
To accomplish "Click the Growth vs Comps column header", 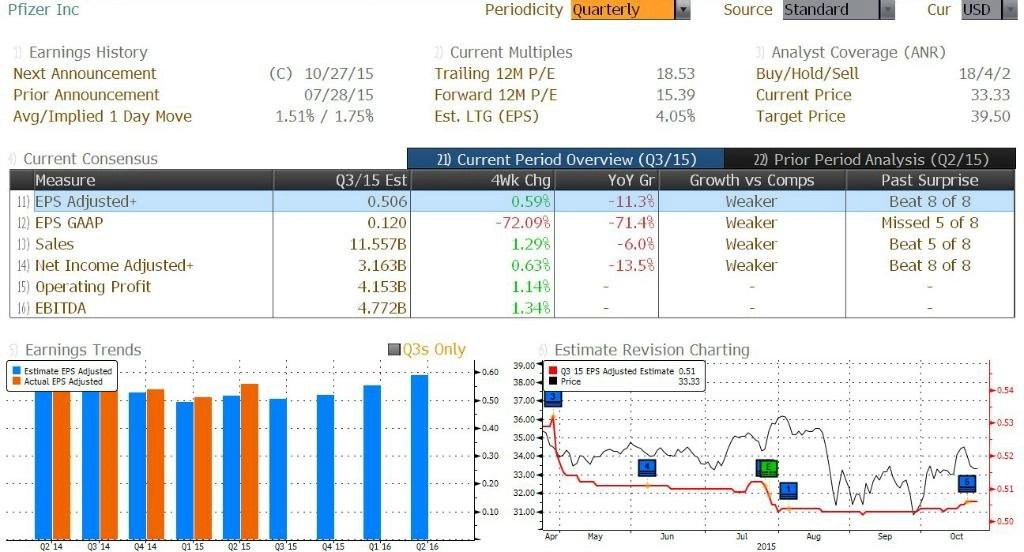I will click(752, 180).
